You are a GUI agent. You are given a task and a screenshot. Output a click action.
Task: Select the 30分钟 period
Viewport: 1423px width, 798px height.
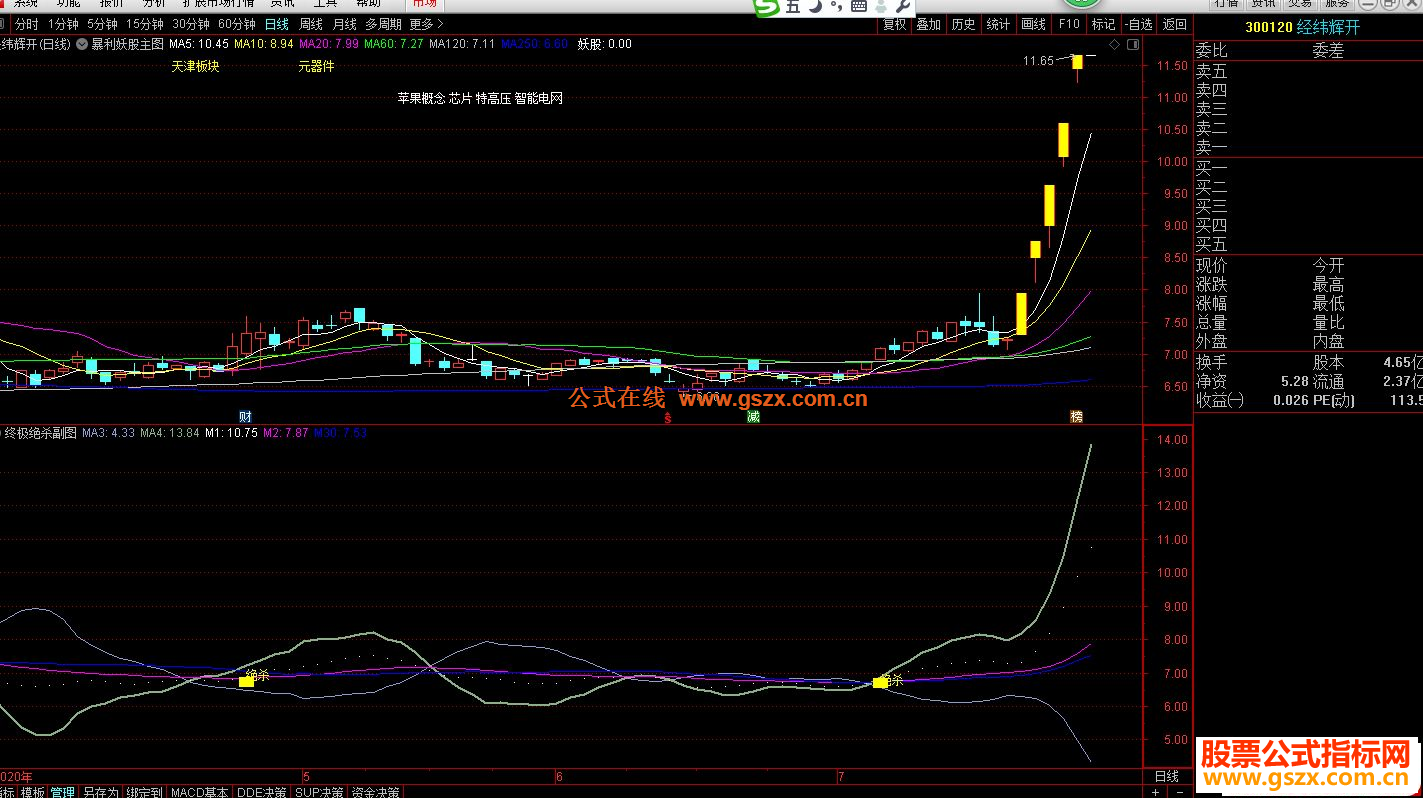(x=191, y=24)
